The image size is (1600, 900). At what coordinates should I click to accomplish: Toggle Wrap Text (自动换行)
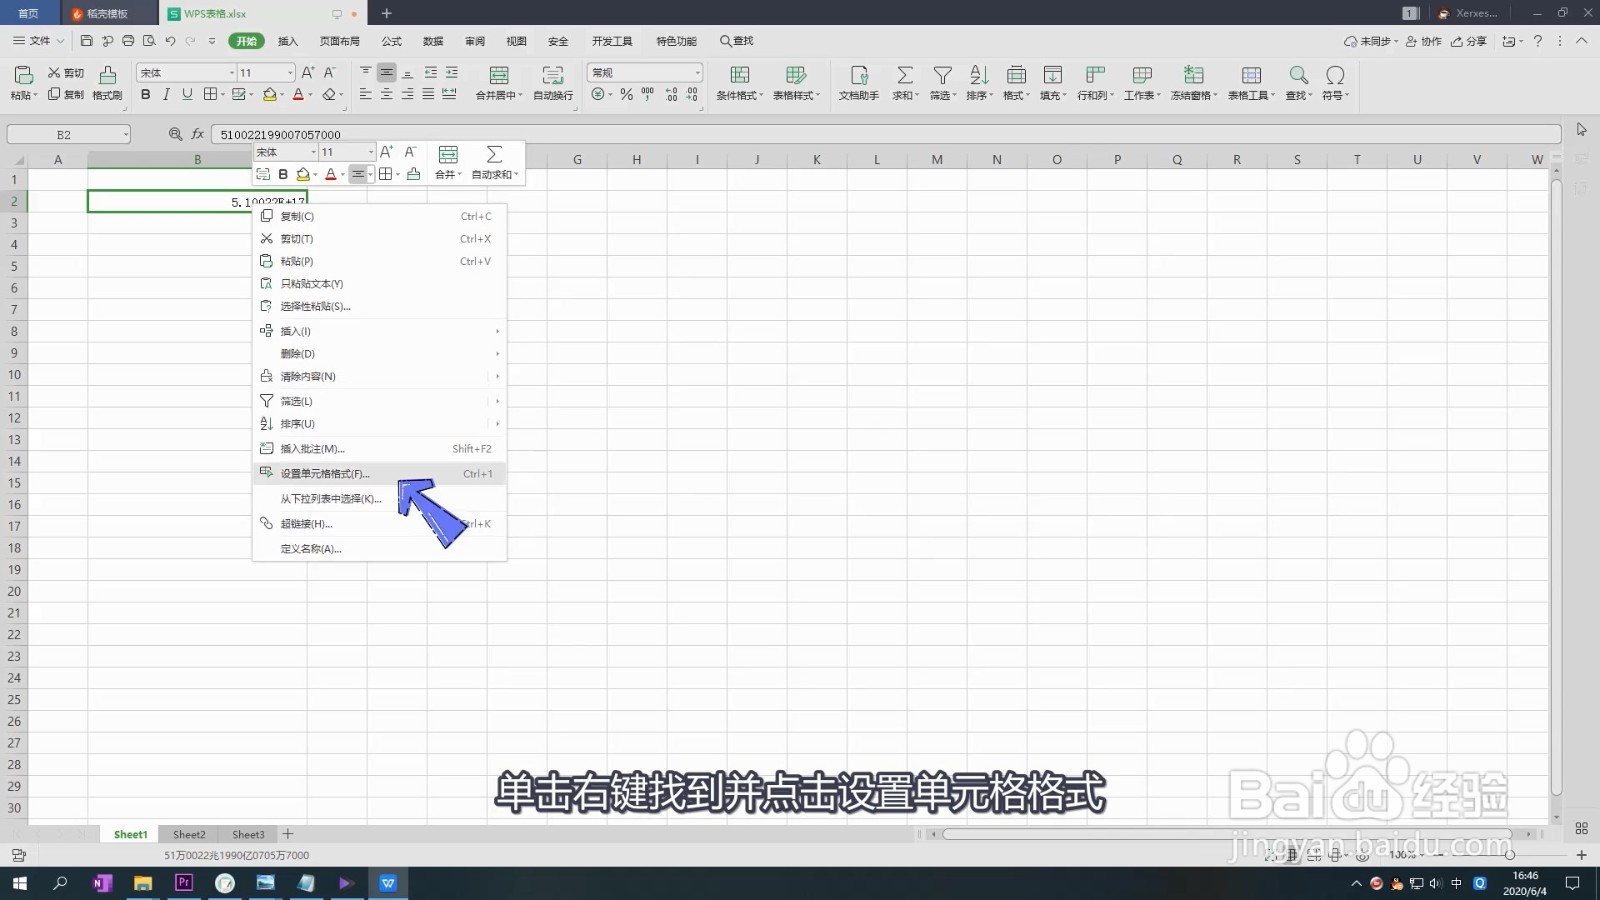click(553, 83)
